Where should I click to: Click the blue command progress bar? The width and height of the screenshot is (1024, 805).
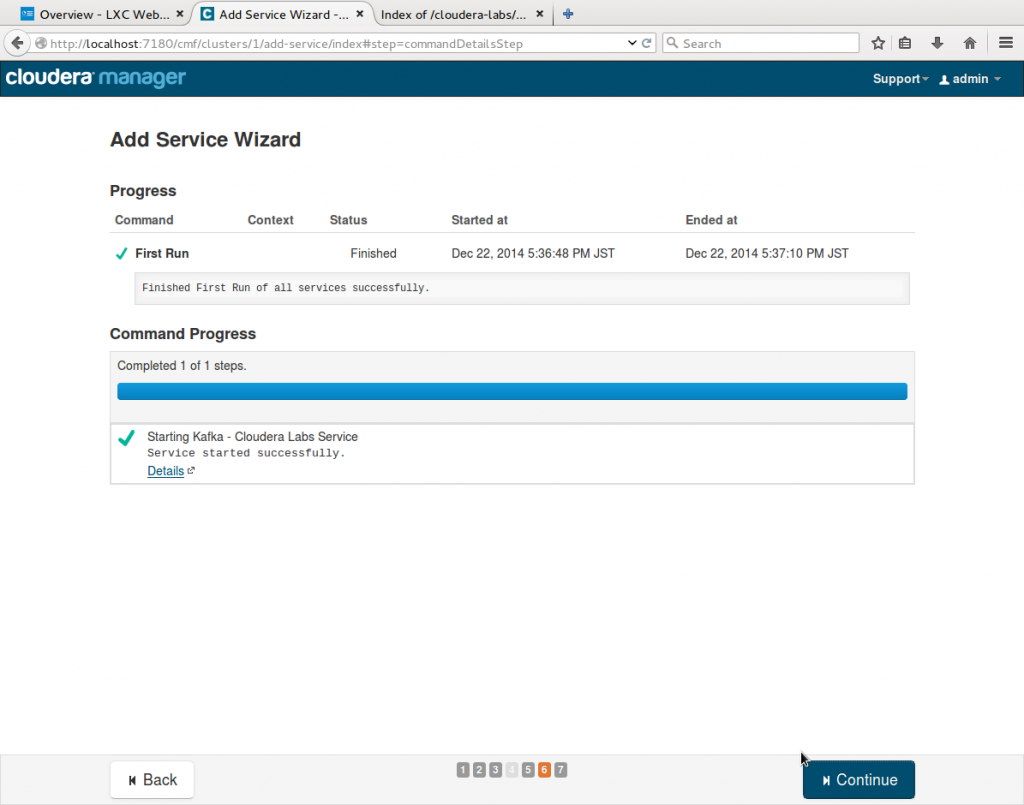pos(512,391)
